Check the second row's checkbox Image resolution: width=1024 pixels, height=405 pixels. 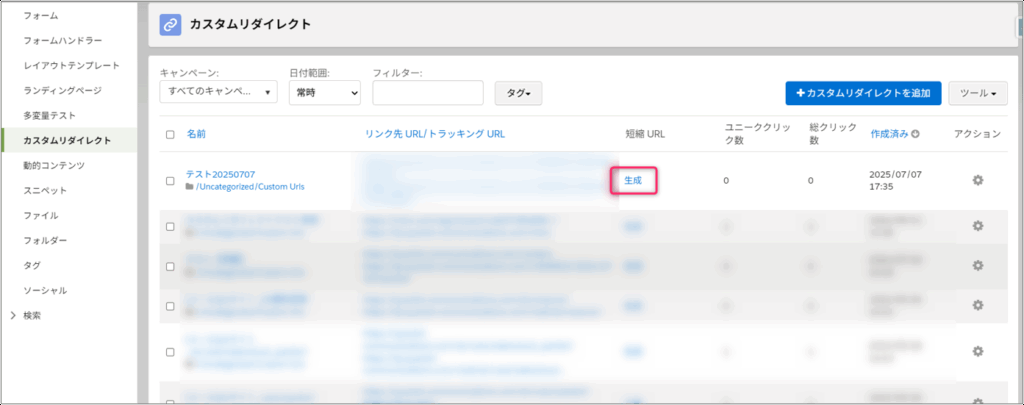[x=170, y=226]
